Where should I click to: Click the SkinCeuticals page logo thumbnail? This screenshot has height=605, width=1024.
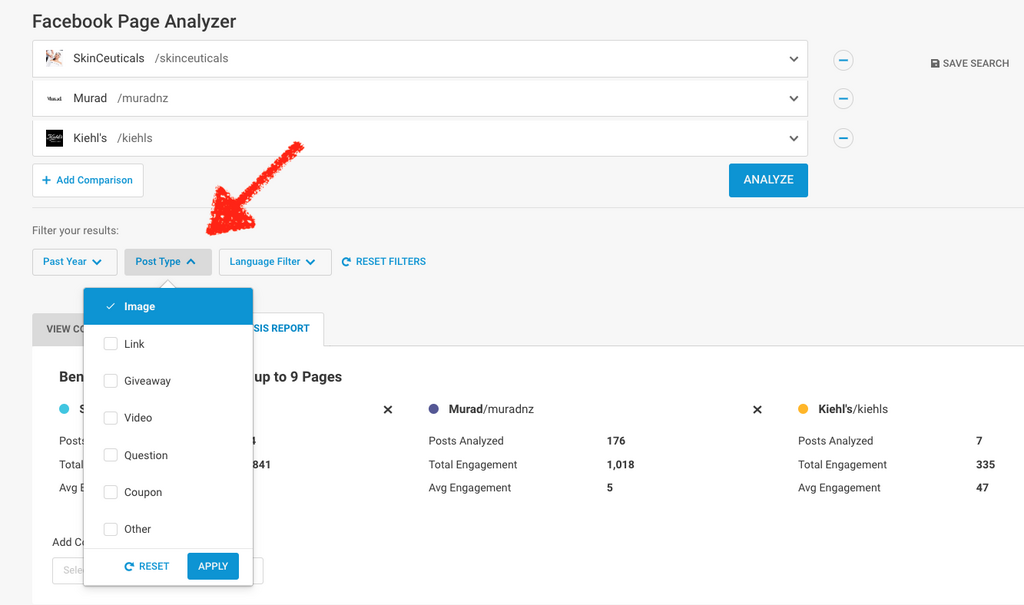pyautogui.click(x=54, y=58)
